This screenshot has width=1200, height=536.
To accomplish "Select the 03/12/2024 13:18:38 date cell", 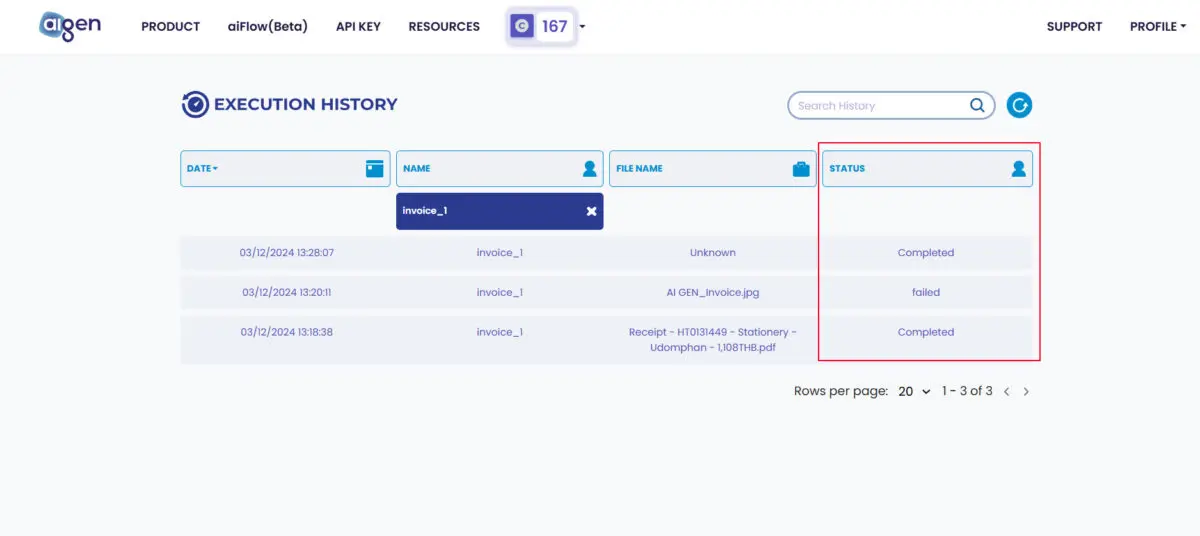I will coord(287,332).
